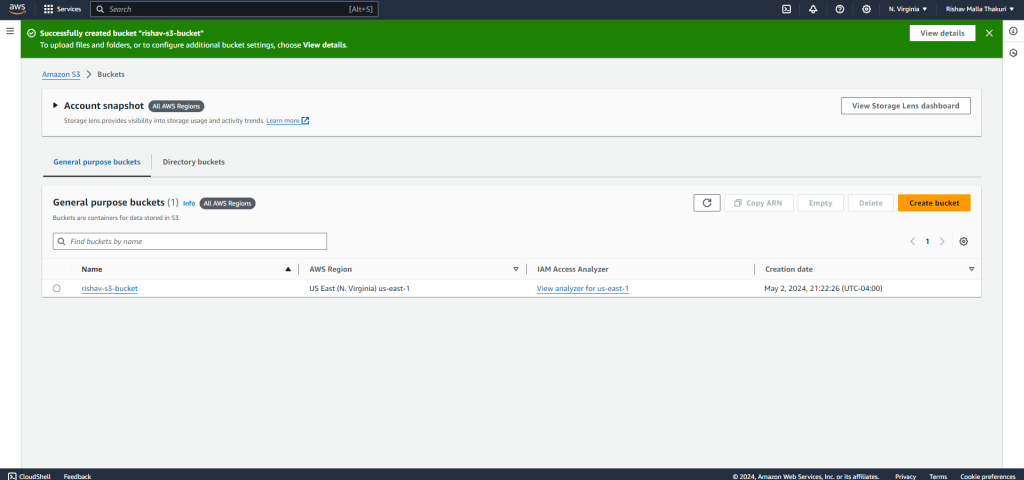
Task: Dismiss the green success banner
Action: 989,33
